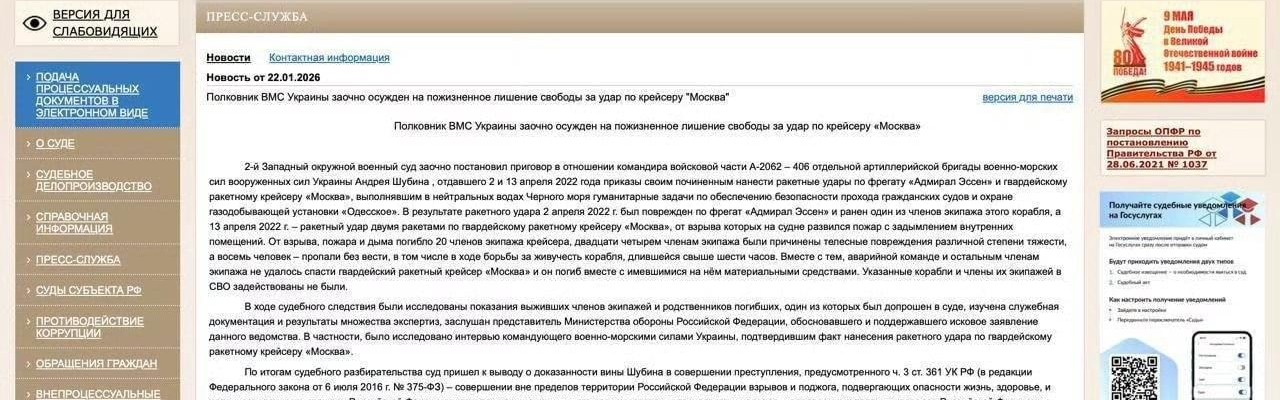Click ВЕРСИЯ ДЛЯ СЛАБОВИДЯЩИХ text link

click(104, 23)
